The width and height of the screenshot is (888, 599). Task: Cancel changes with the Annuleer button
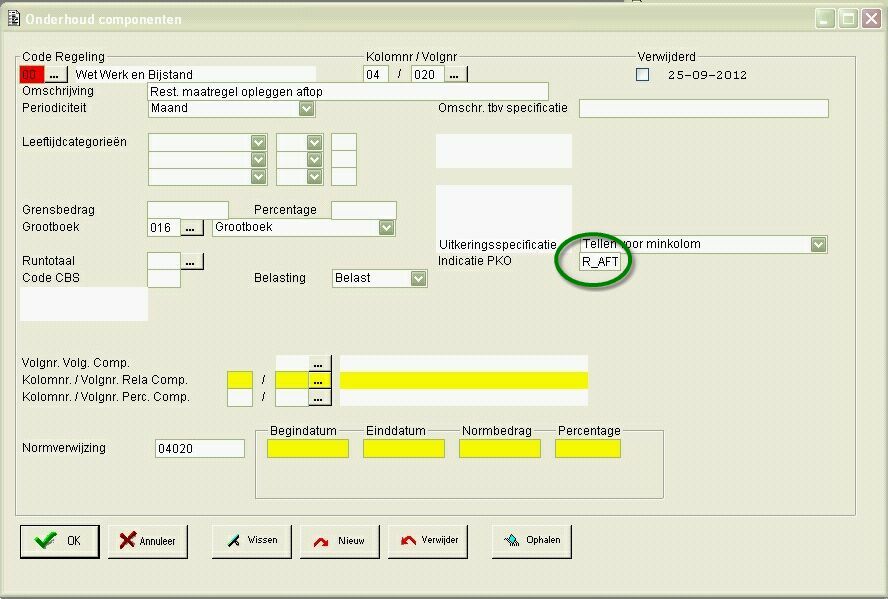[x=148, y=541]
